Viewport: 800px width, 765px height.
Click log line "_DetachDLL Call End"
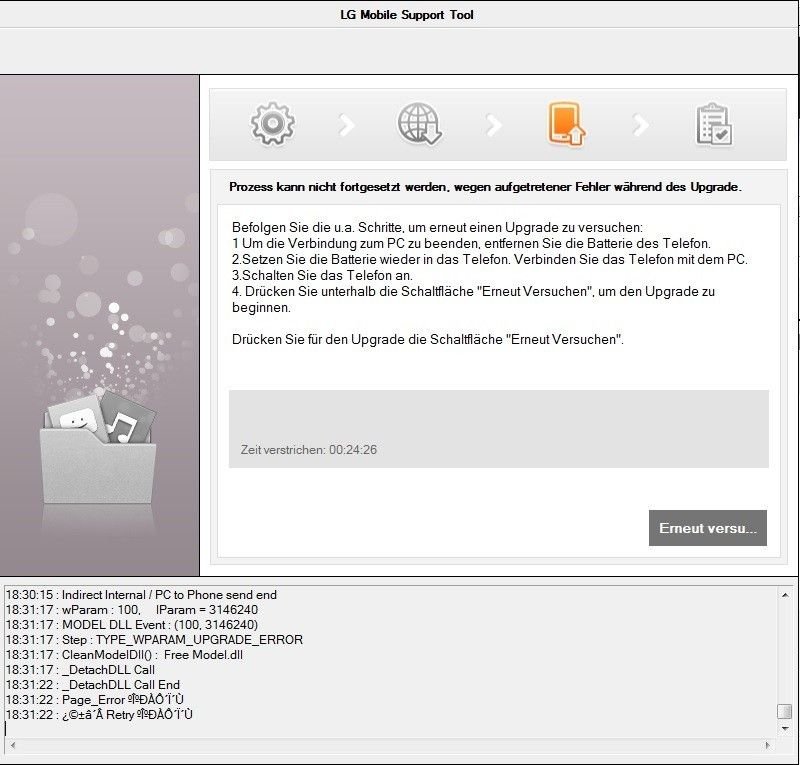coord(93,685)
